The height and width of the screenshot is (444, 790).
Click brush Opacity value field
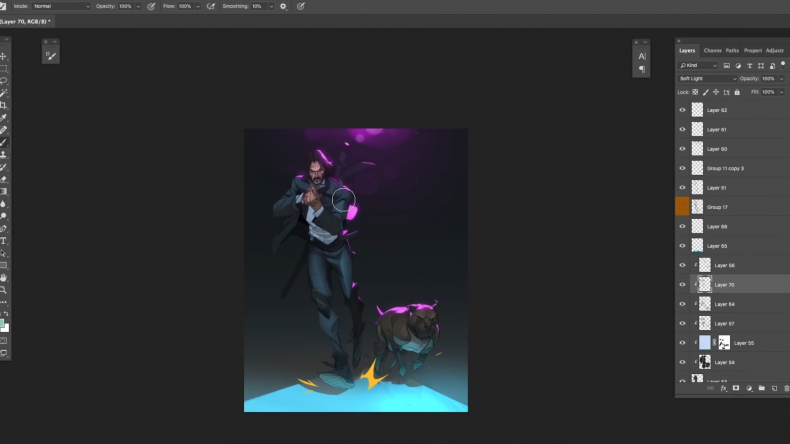tap(126, 7)
